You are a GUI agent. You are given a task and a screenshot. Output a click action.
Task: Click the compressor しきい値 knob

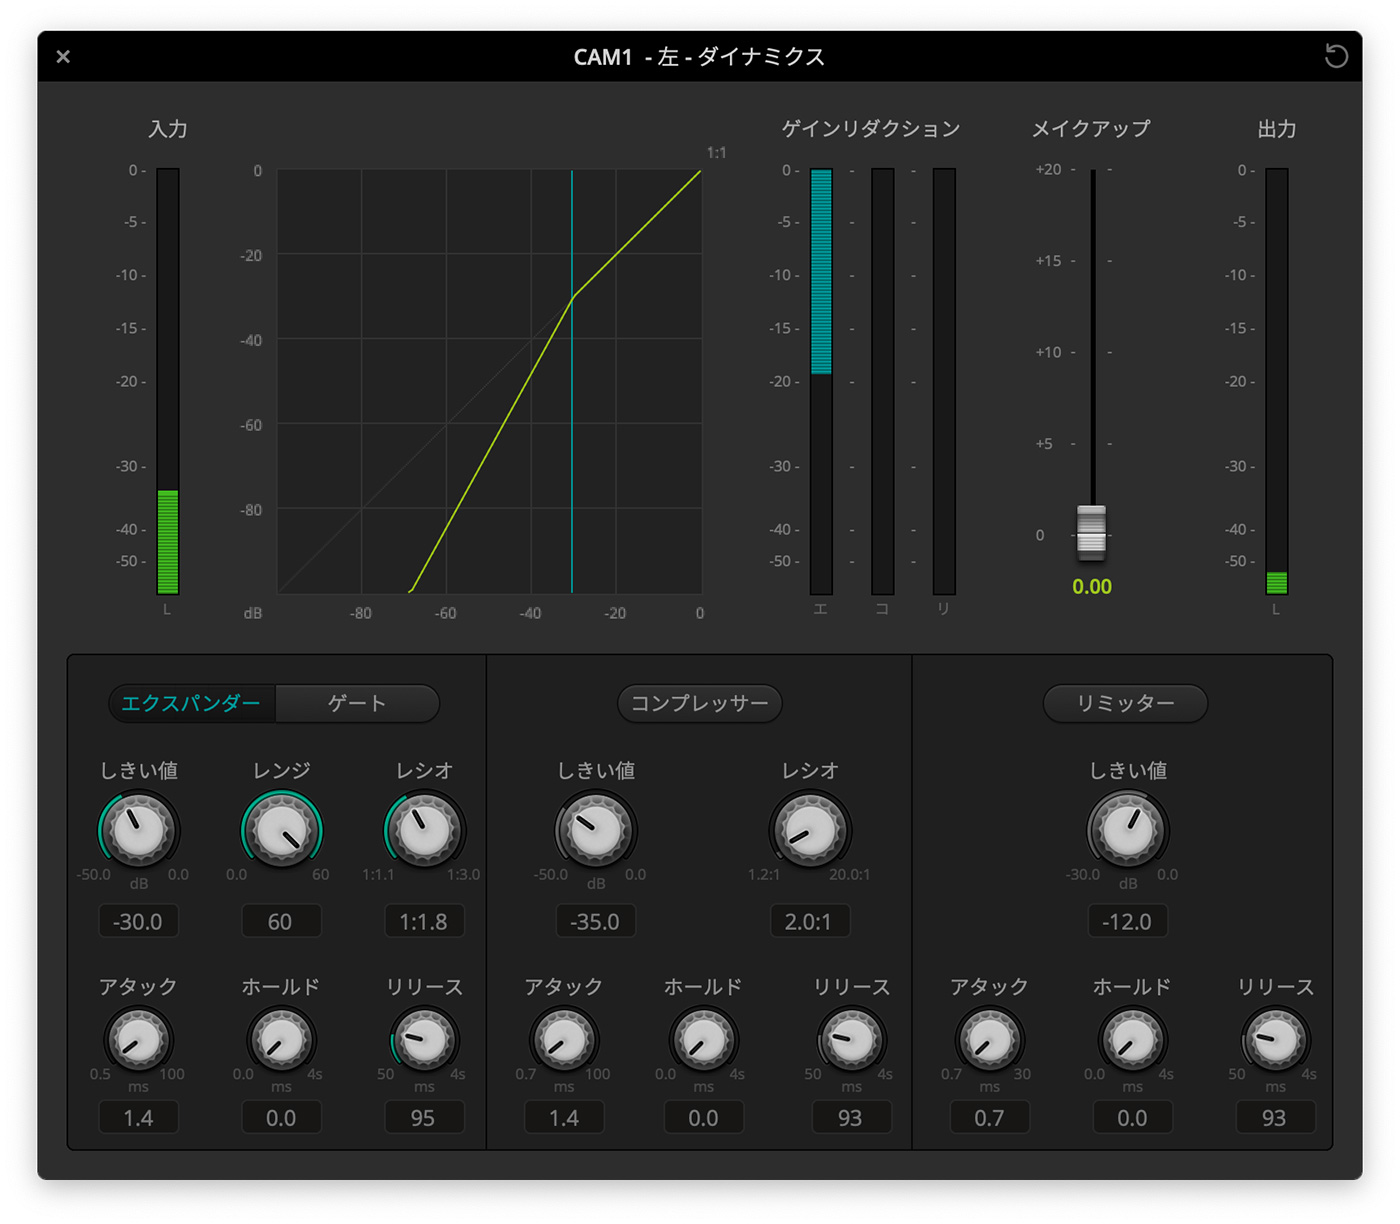tap(595, 830)
